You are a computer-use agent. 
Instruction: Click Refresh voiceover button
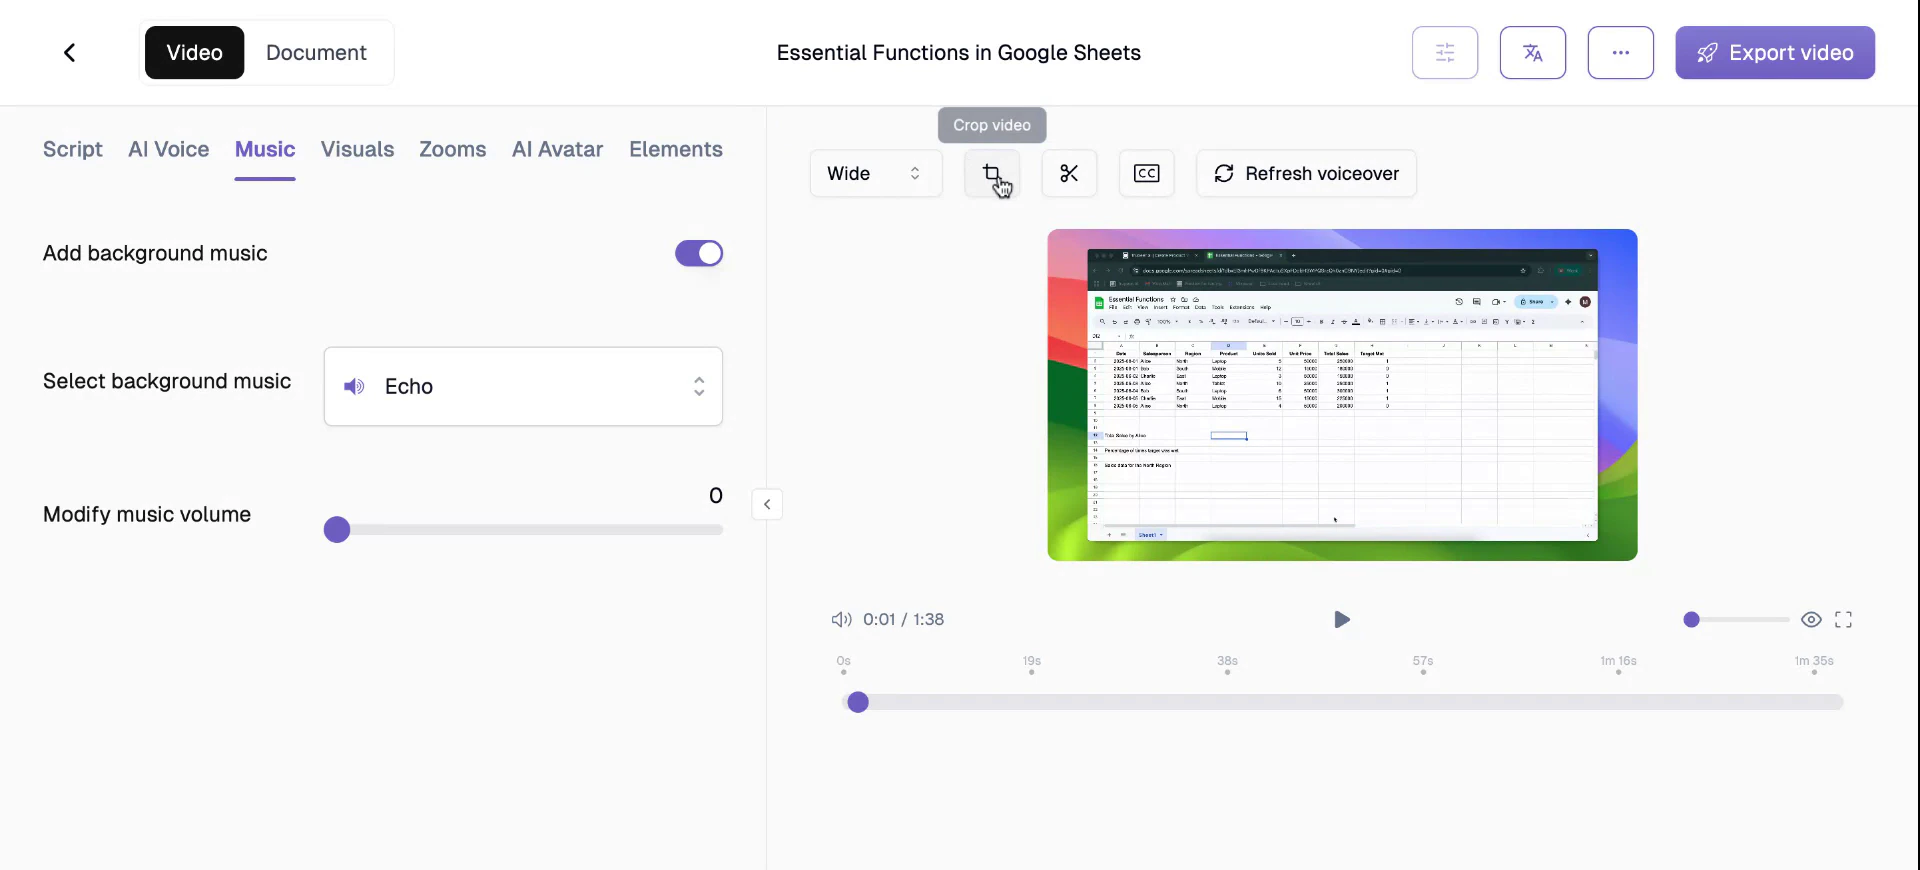tap(1306, 174)
